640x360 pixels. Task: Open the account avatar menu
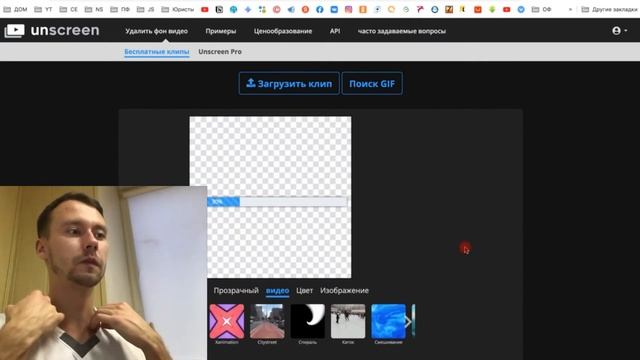619,31
